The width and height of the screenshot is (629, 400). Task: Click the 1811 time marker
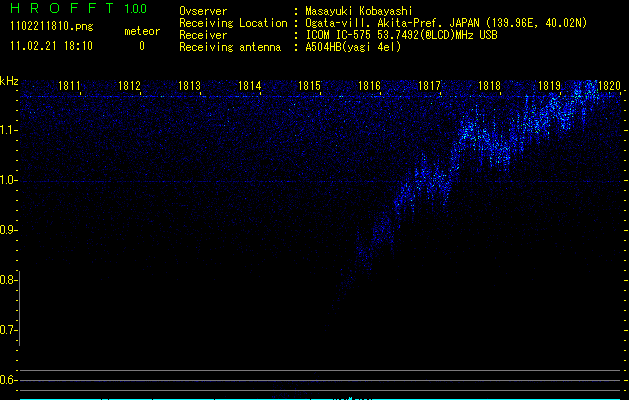pyautogui.click(x=69, y=86)
